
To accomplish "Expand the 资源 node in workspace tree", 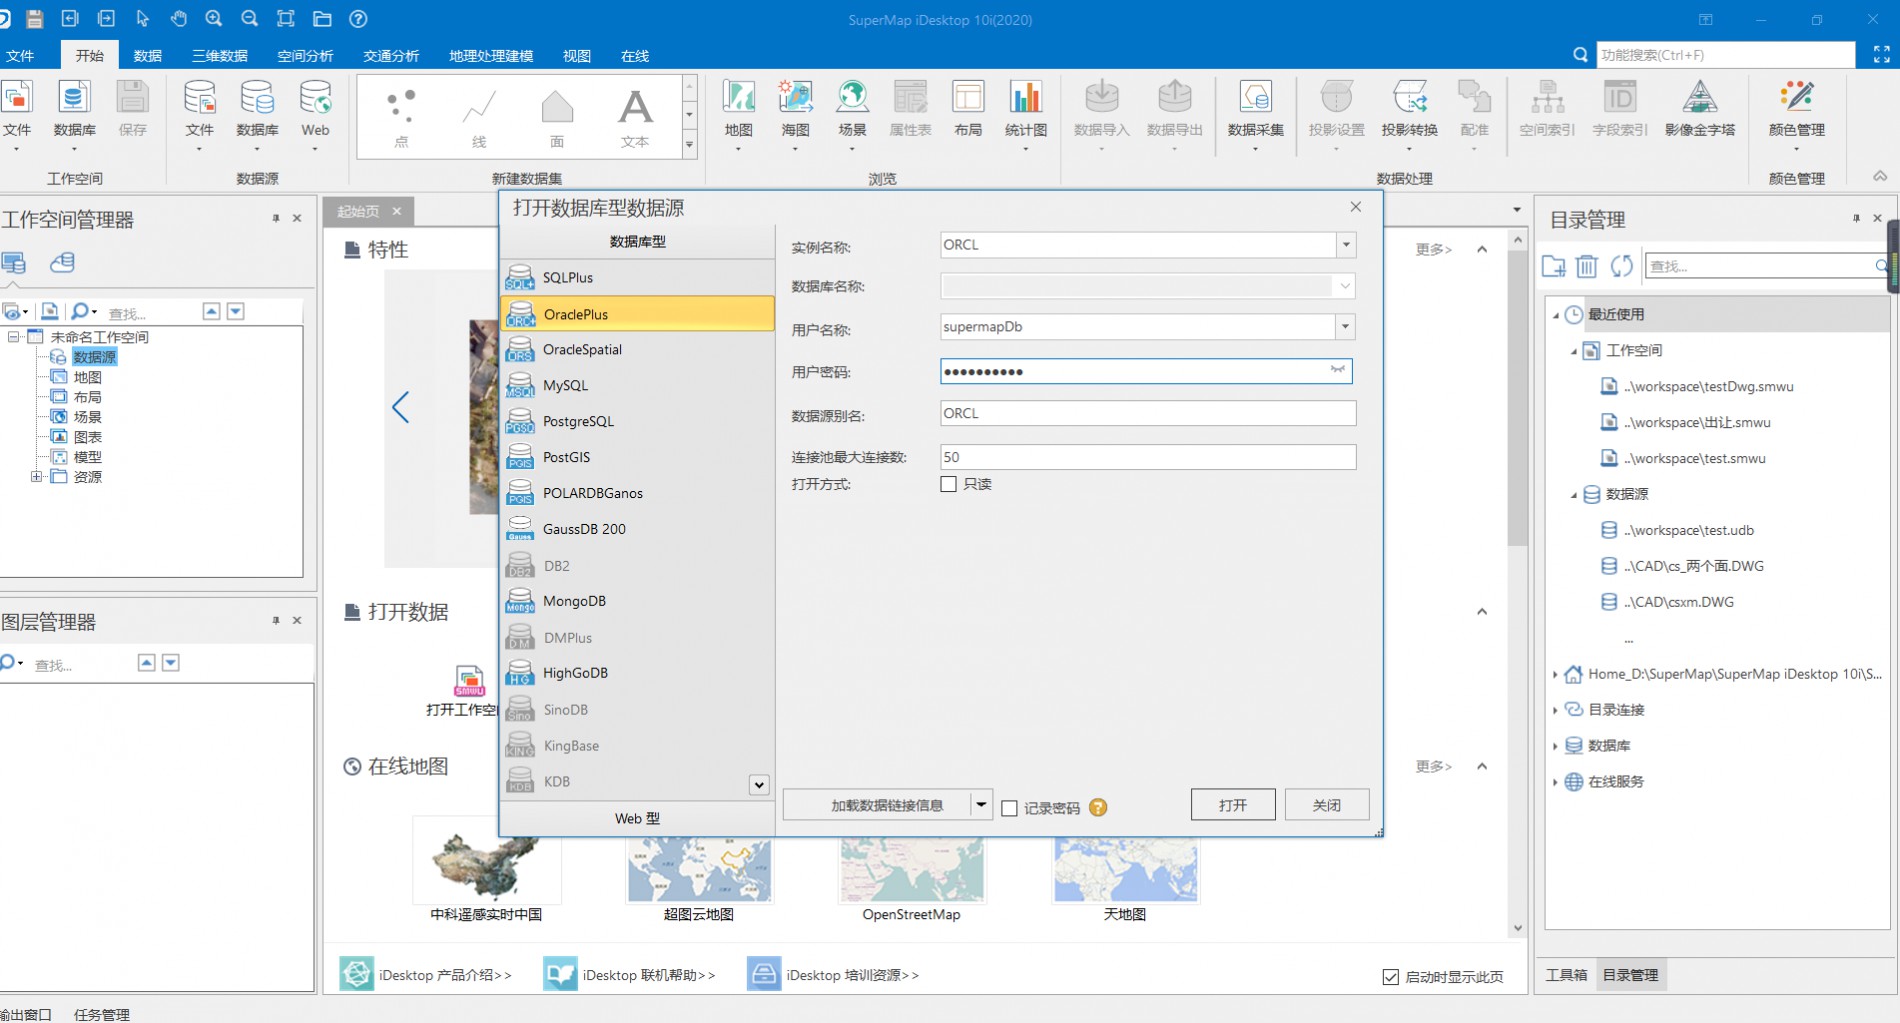I will [x=36, y=477].
